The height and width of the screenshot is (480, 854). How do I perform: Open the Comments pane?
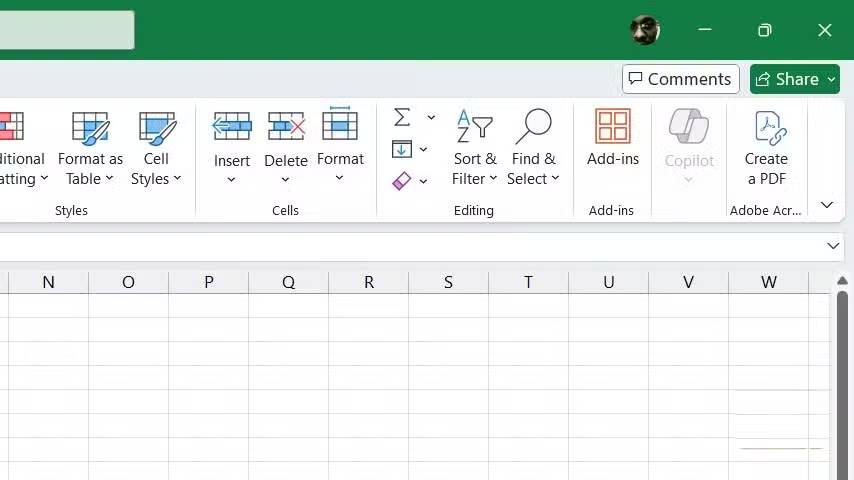click(681, 79)
